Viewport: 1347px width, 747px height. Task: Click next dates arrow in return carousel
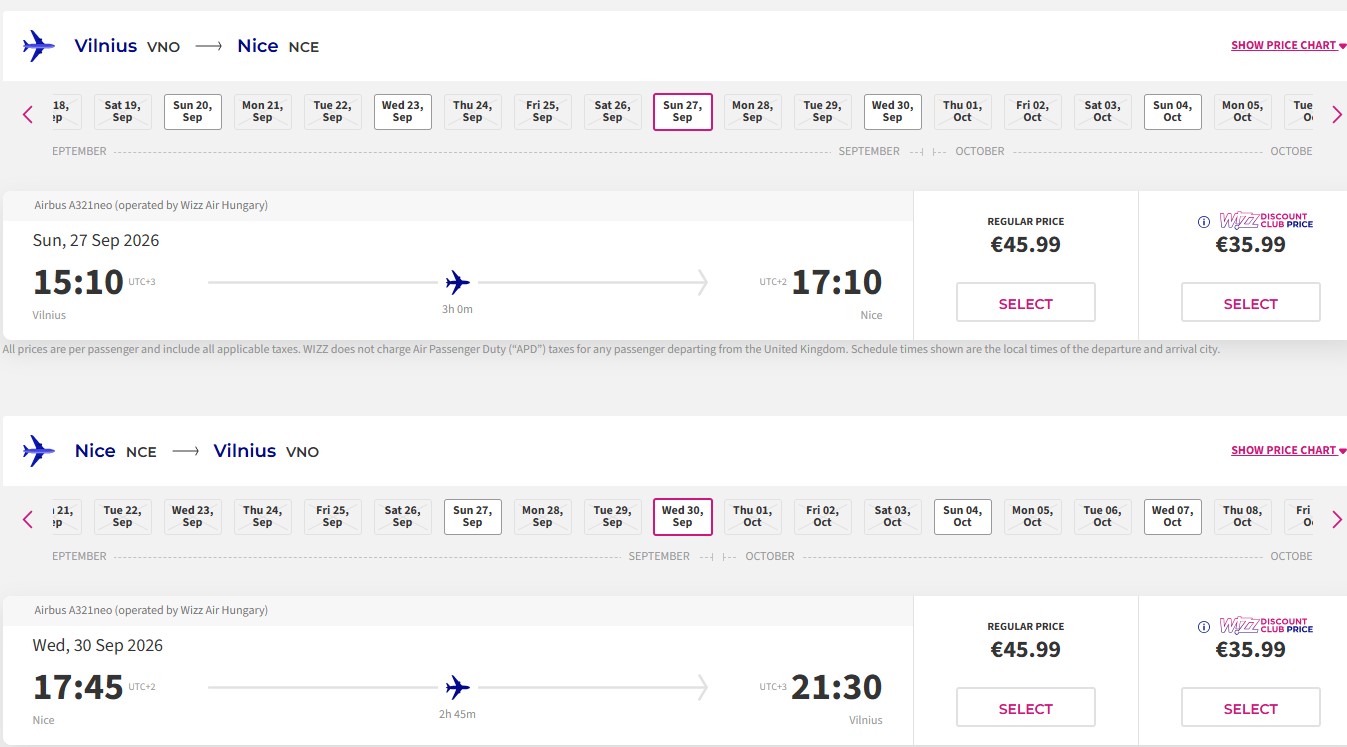(x=1337, y=519)
